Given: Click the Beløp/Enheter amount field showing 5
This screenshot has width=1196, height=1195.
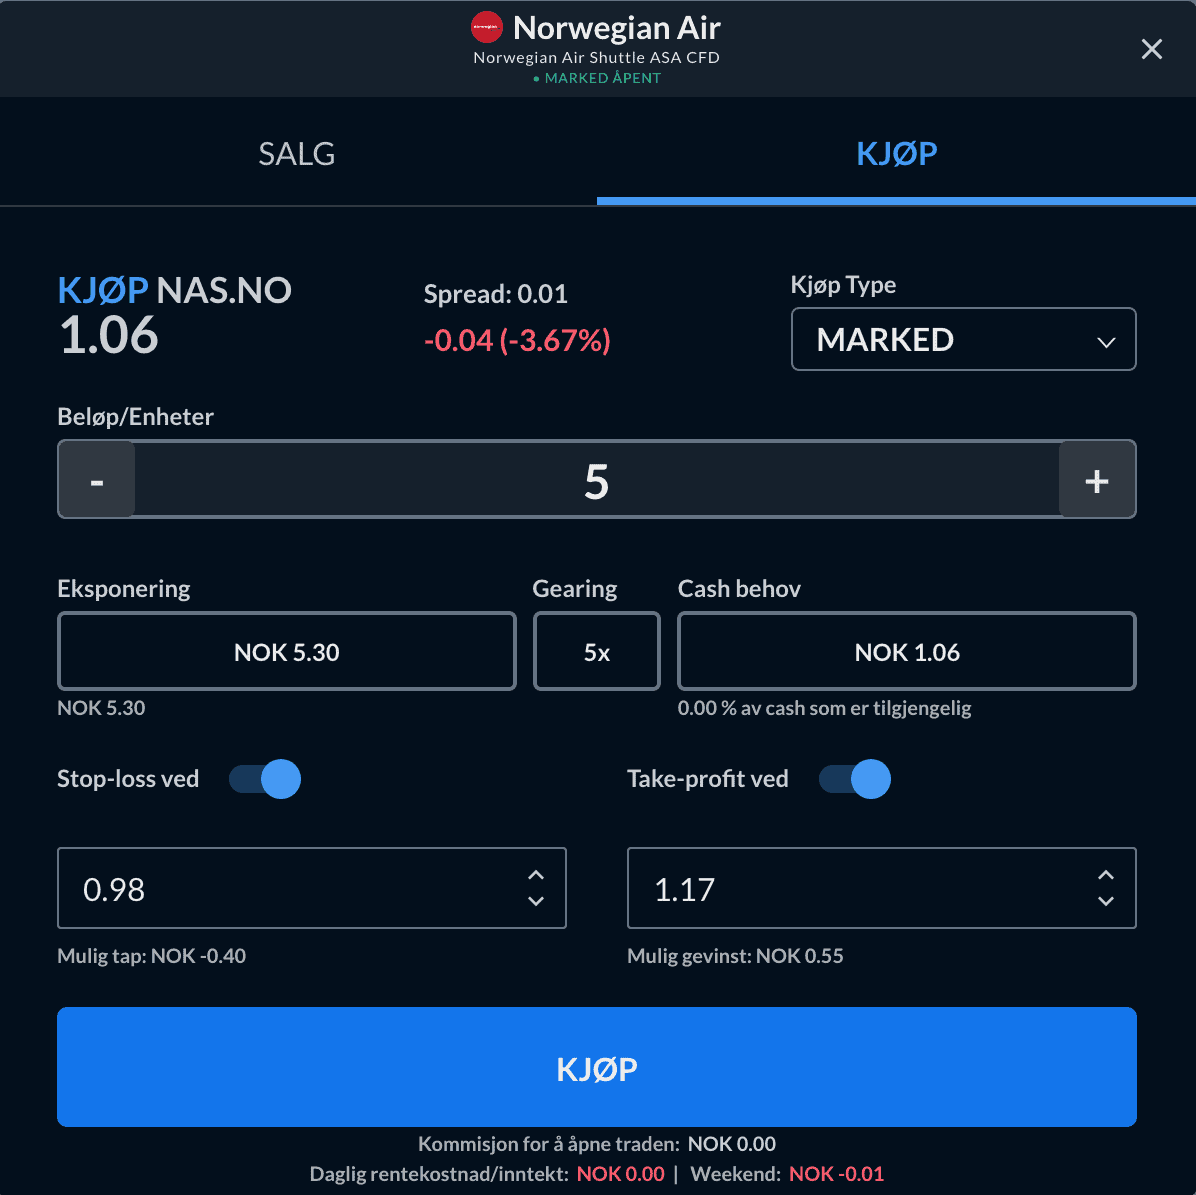Looking at the screenshot, I should pyautogui.click(x=596, y=480).
